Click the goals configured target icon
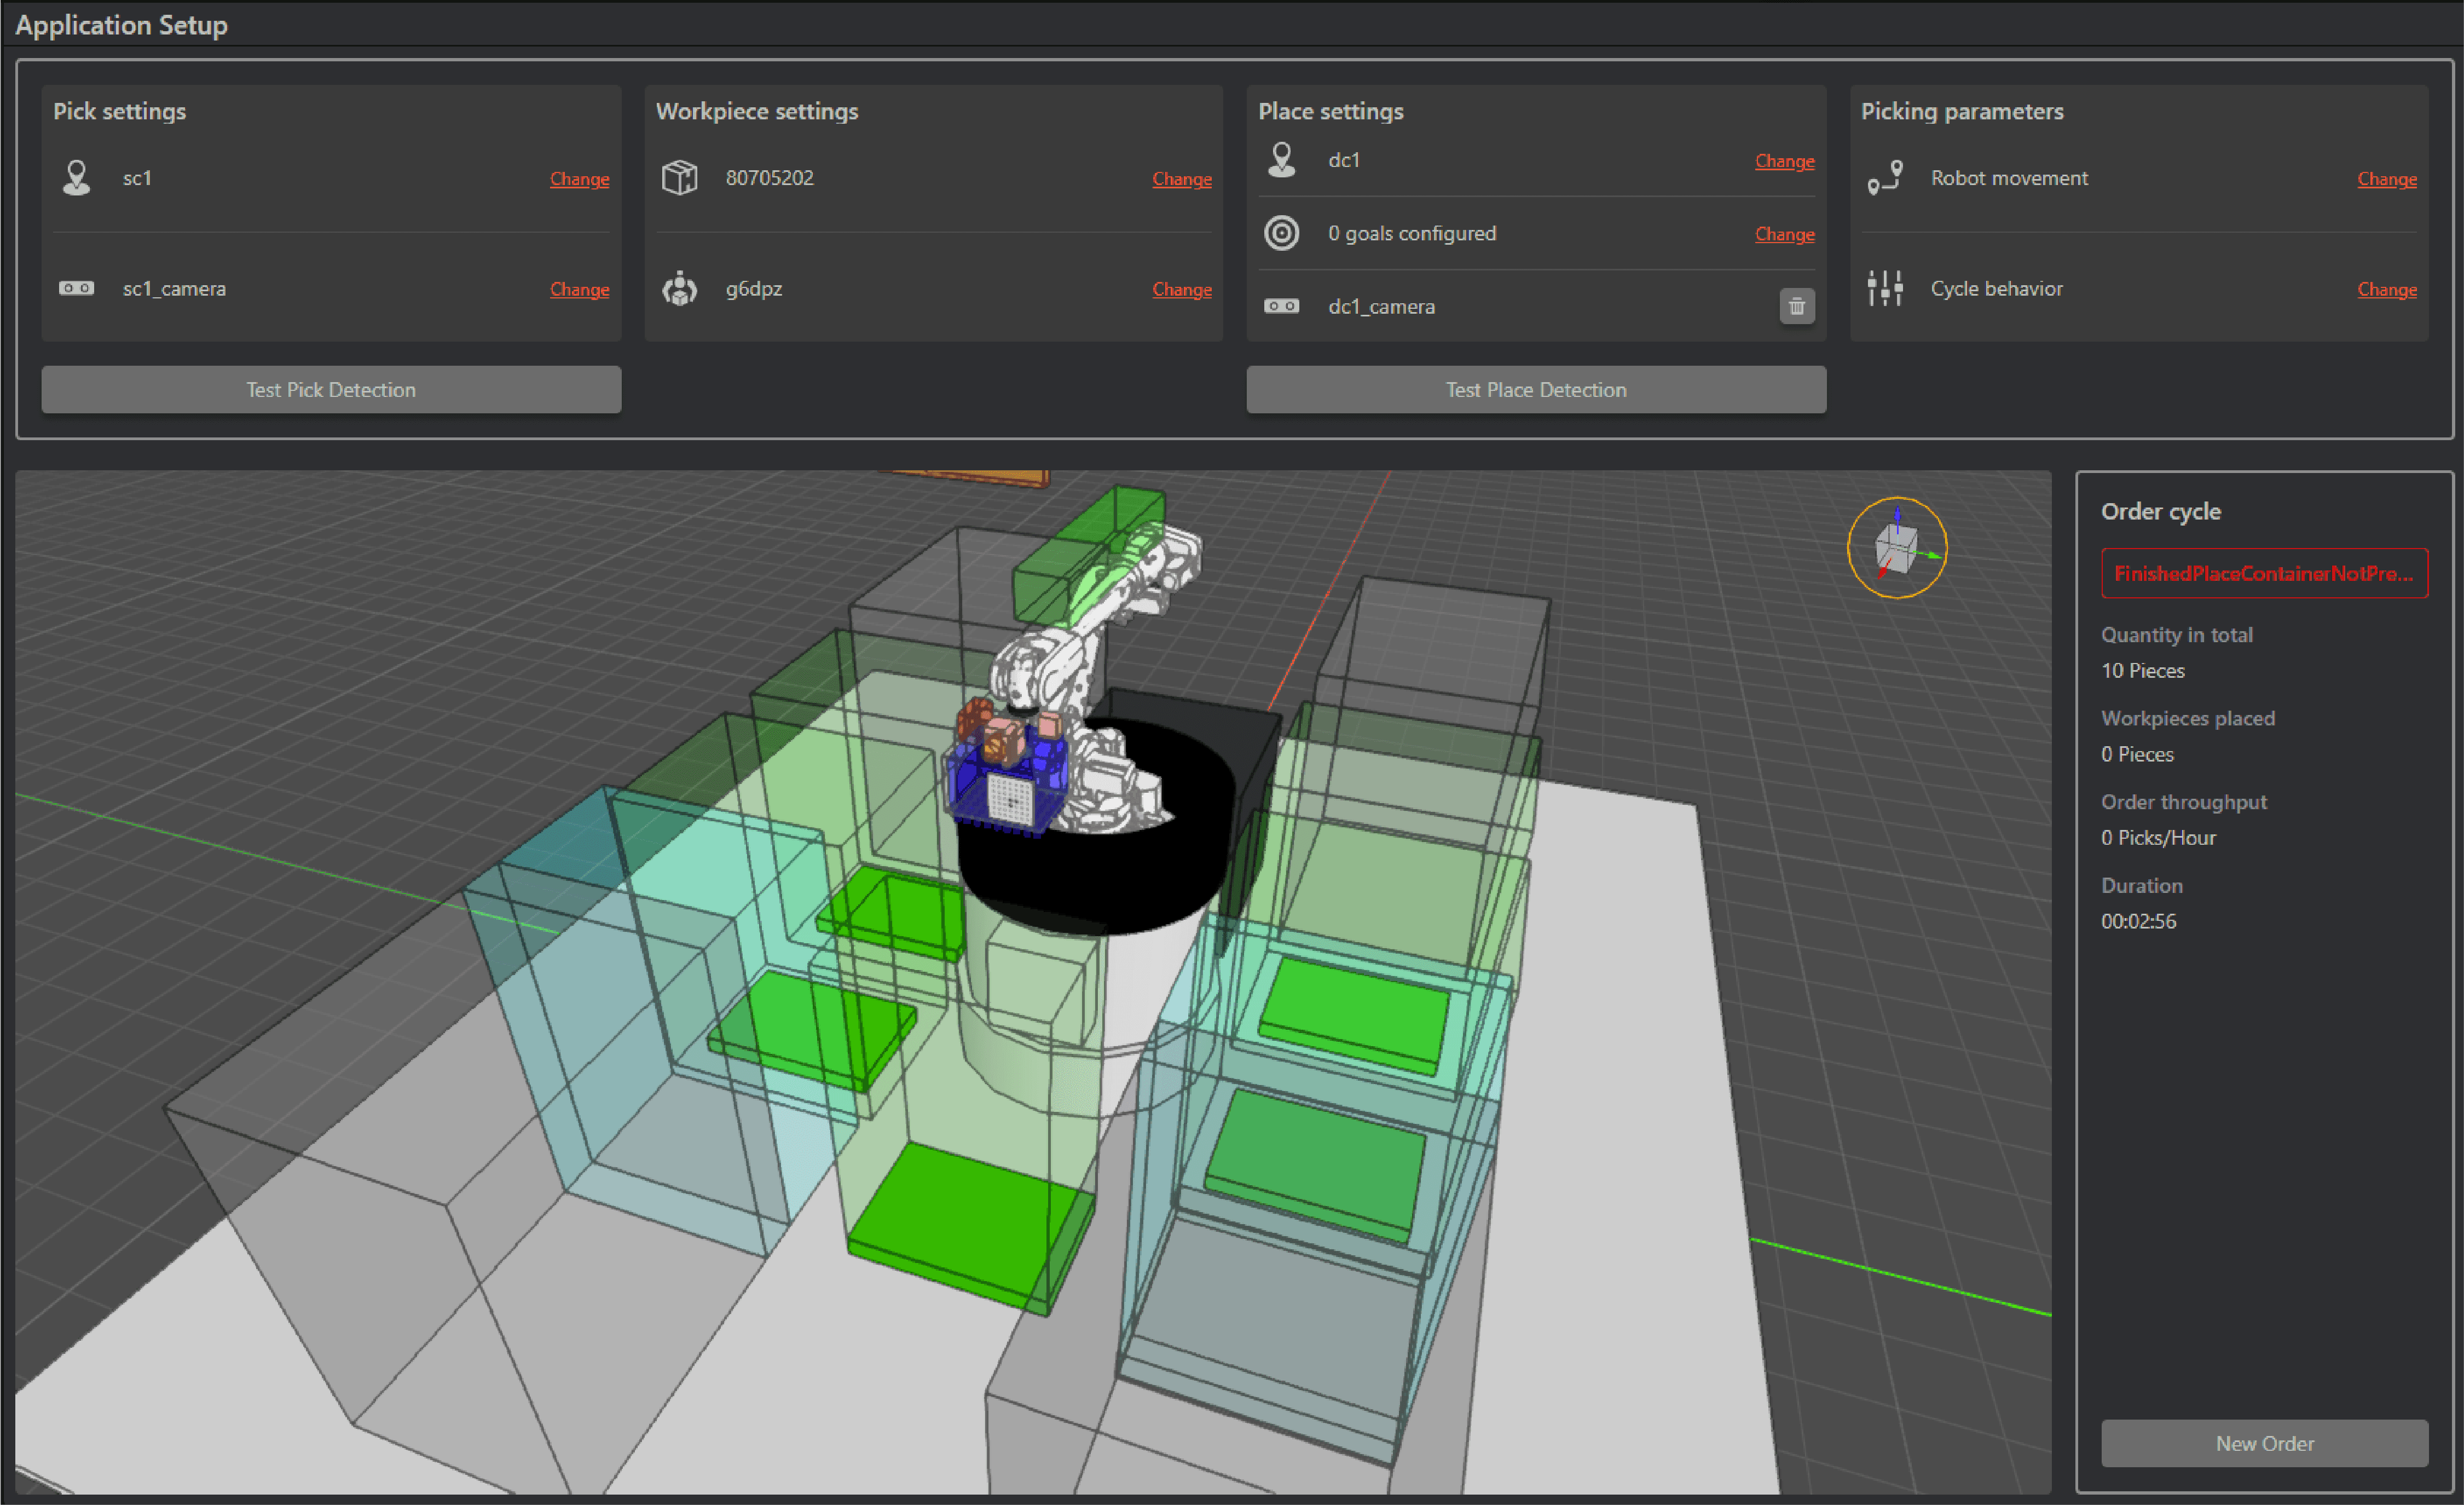The width and height of the screenshot is (2464, 1505). [1281, 233]
